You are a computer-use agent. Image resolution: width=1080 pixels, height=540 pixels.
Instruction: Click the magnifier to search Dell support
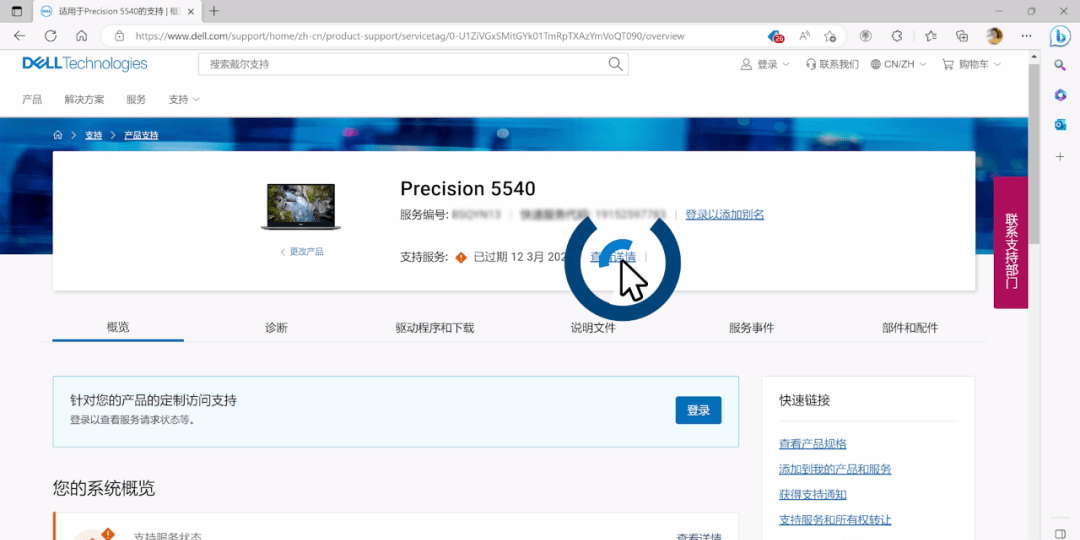615,64
